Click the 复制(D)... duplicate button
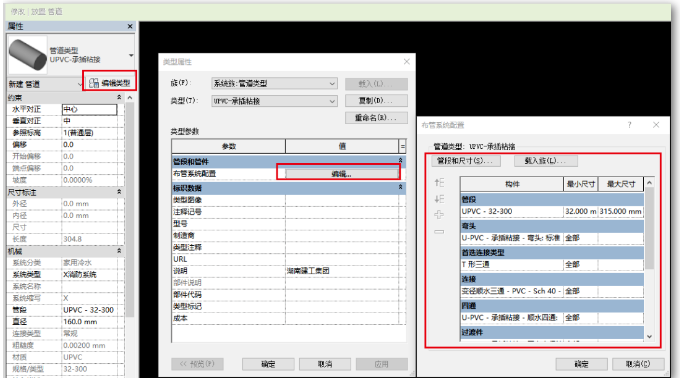The image size is (684, 378). 376,101
